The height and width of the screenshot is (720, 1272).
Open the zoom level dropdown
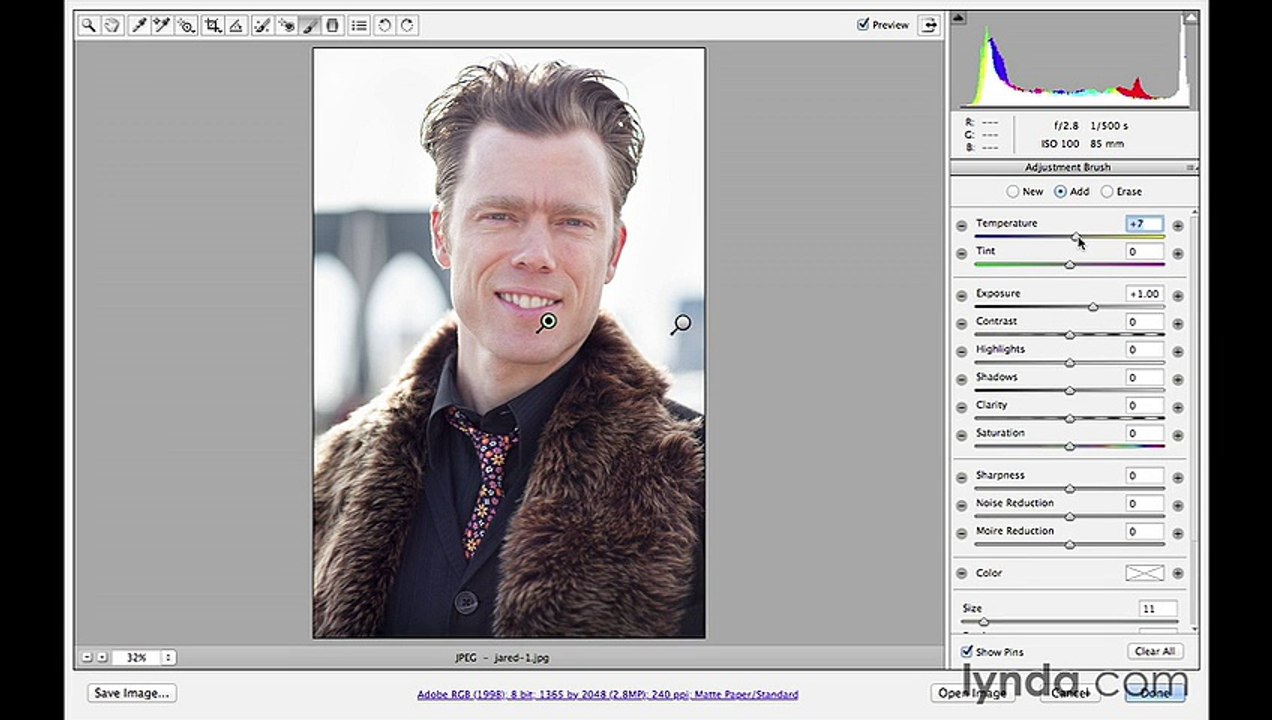(168, 657)
